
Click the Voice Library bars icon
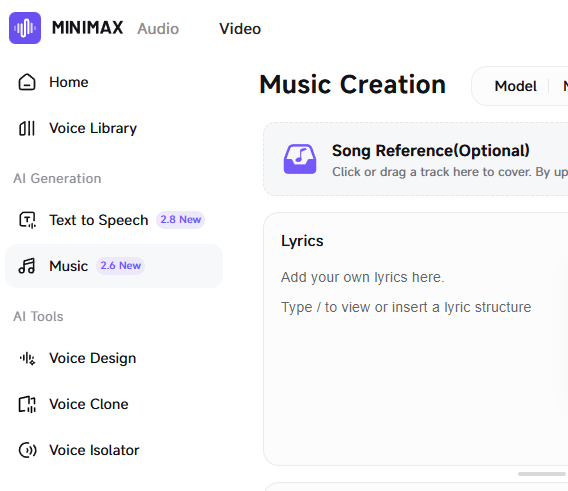click(x=27, y=128)
